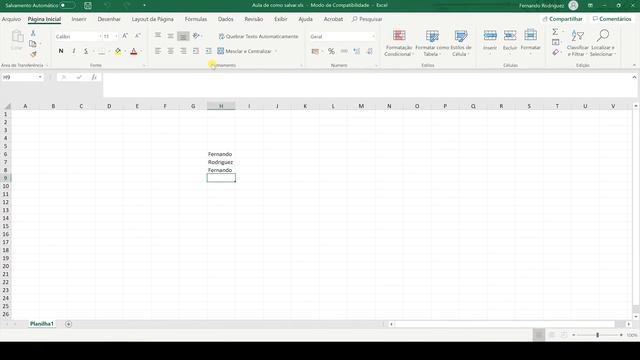Click the Compartilhar button
Screen dimensions: 640x360
point(562,19)
